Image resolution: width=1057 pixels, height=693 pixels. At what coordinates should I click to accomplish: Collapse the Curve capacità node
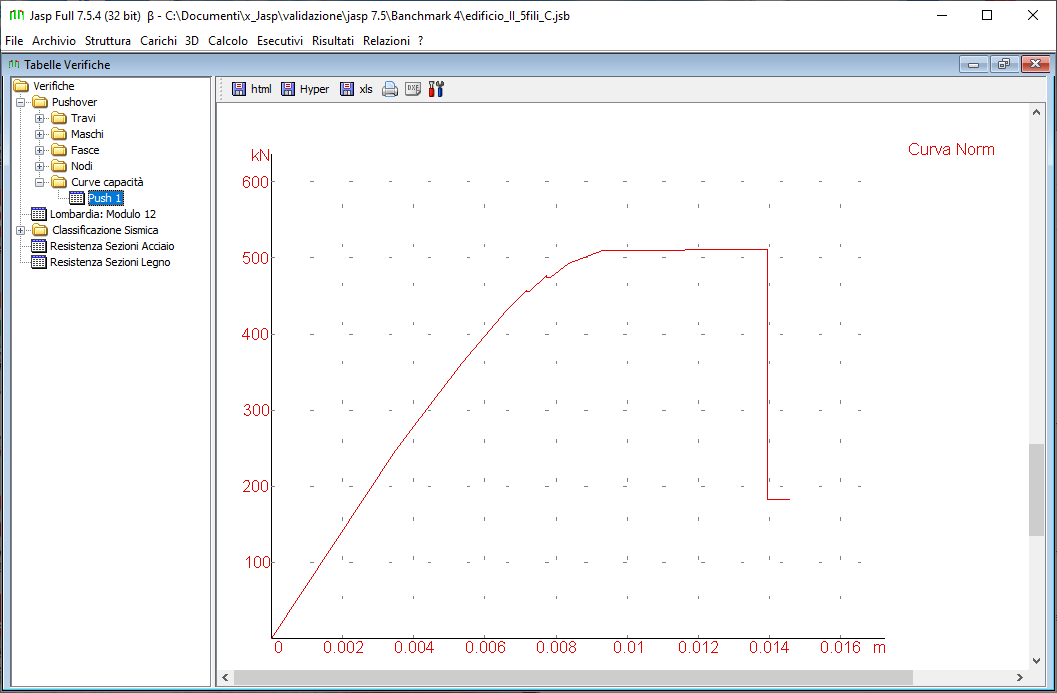[x=40, y=182]
